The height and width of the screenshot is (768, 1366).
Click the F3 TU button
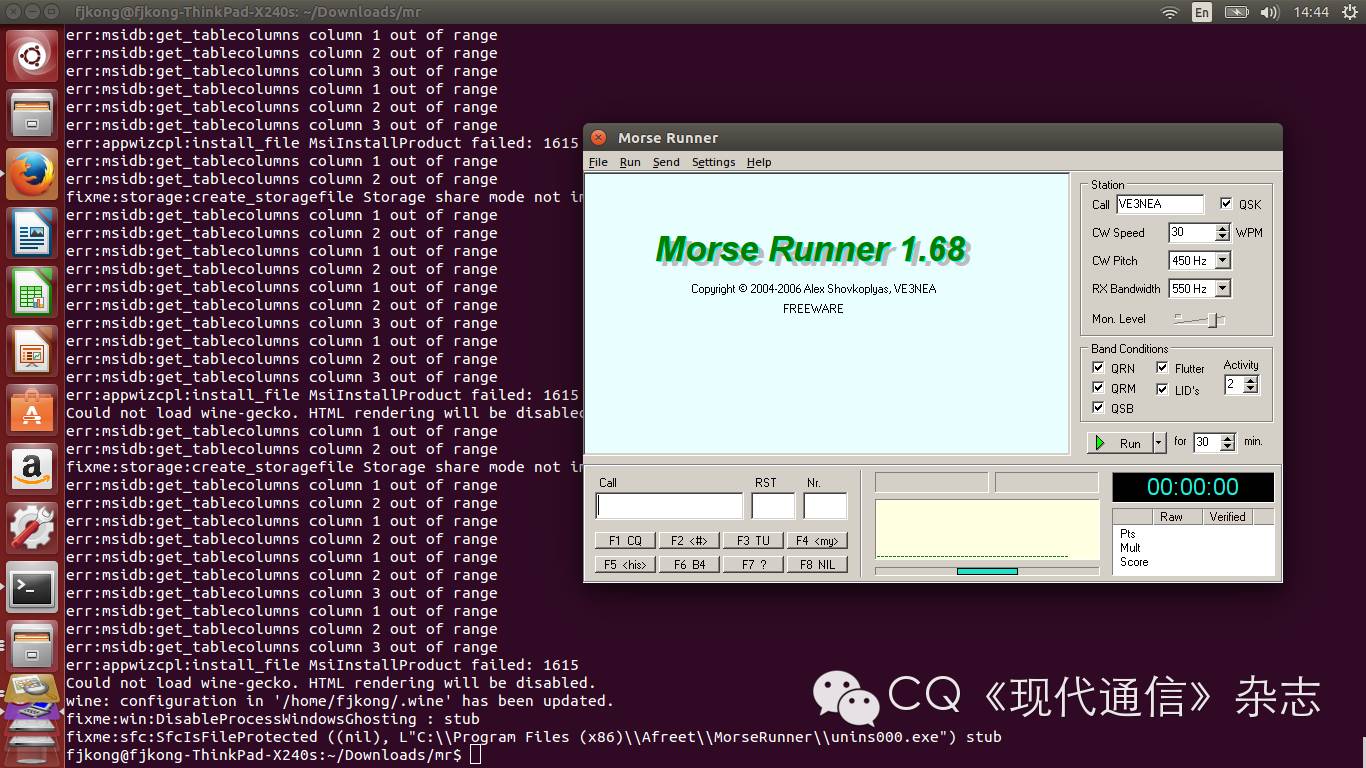point(753,541)
